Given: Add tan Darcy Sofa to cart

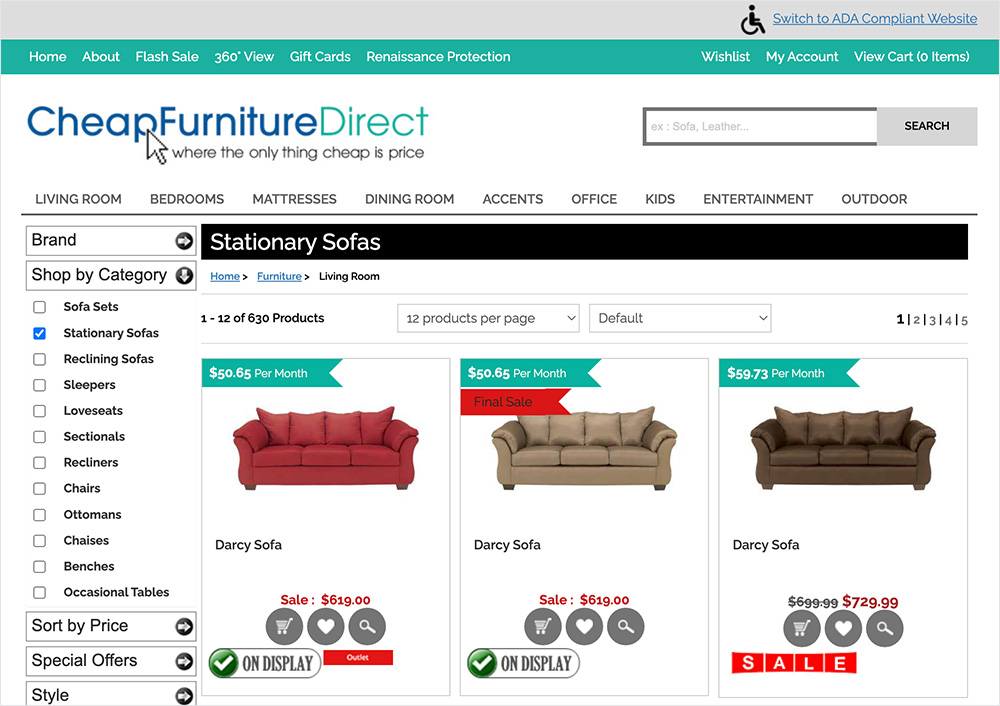Looking at the screenshot, I should pos(543,627).
